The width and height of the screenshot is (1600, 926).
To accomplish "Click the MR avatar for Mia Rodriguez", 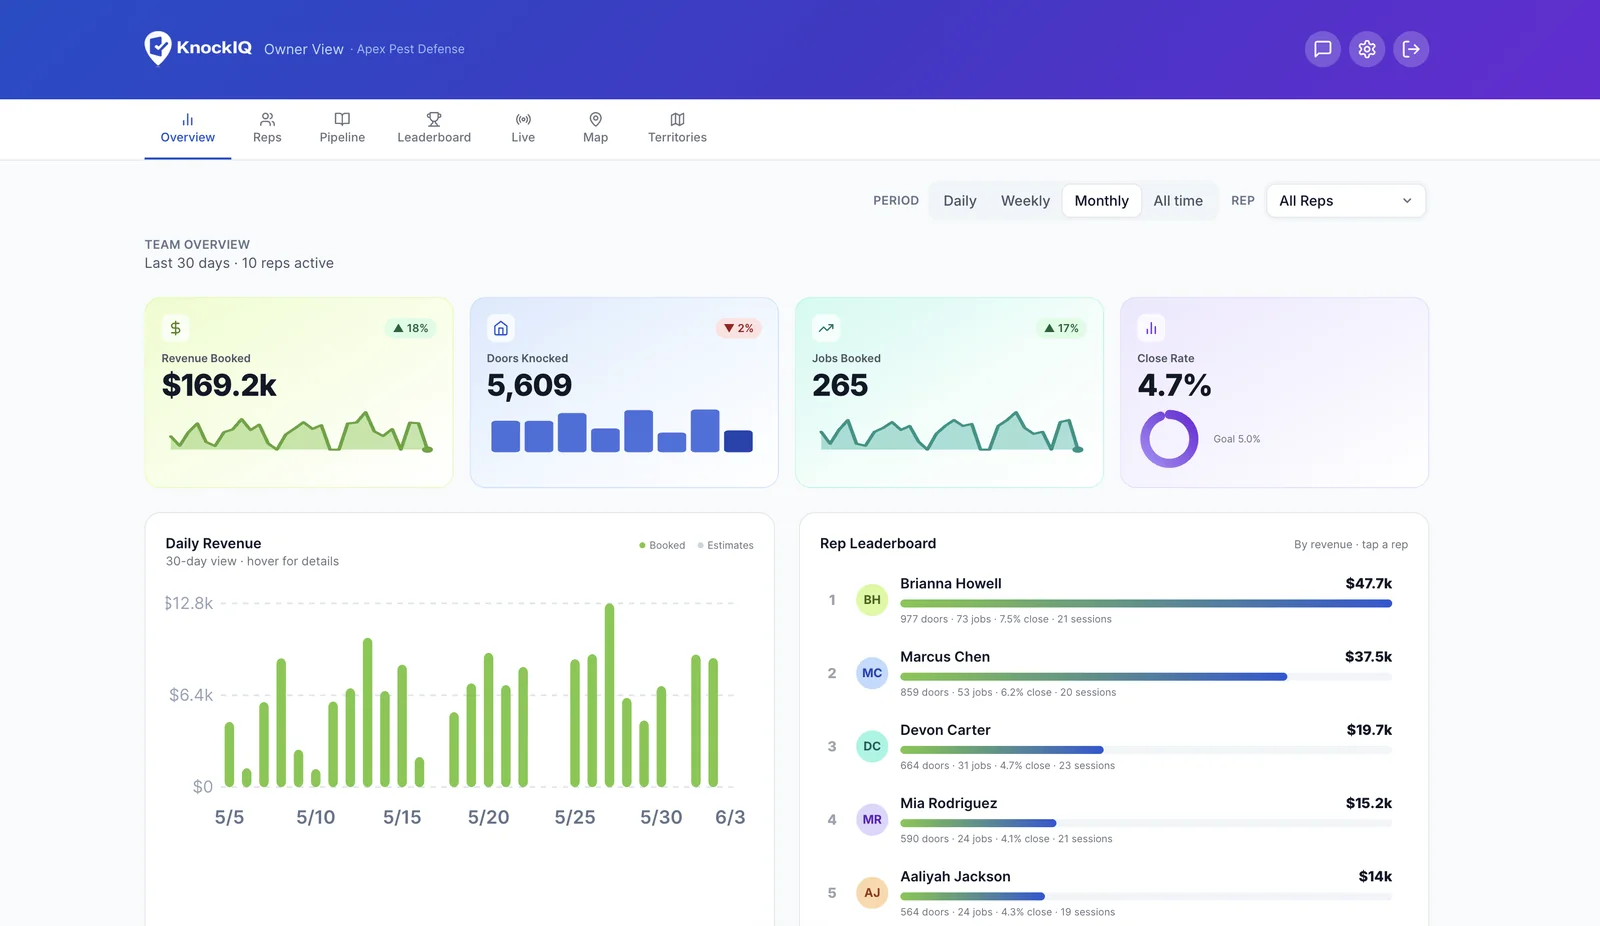I will point(872,819).
